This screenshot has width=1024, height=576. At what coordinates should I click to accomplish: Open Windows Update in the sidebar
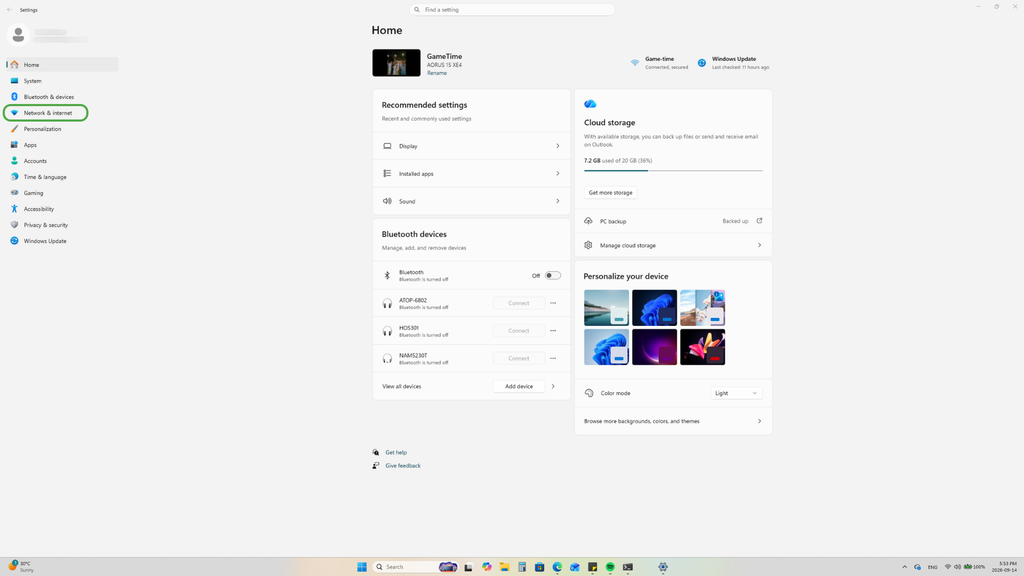[x=62, y=241]
